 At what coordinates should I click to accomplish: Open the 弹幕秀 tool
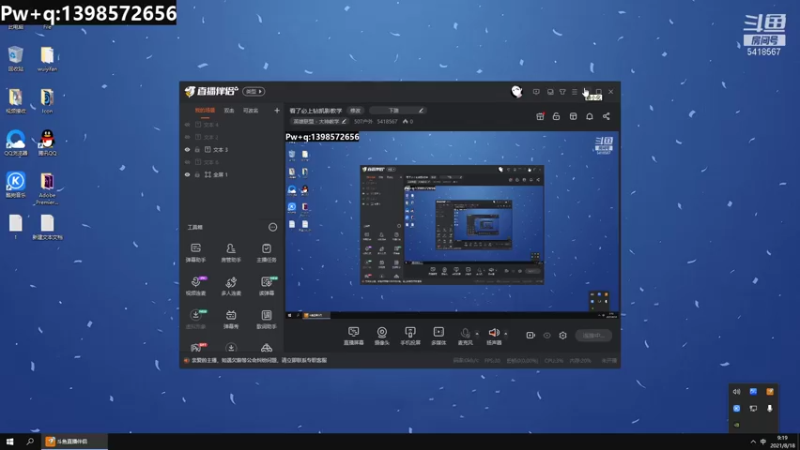coord(231,319)
